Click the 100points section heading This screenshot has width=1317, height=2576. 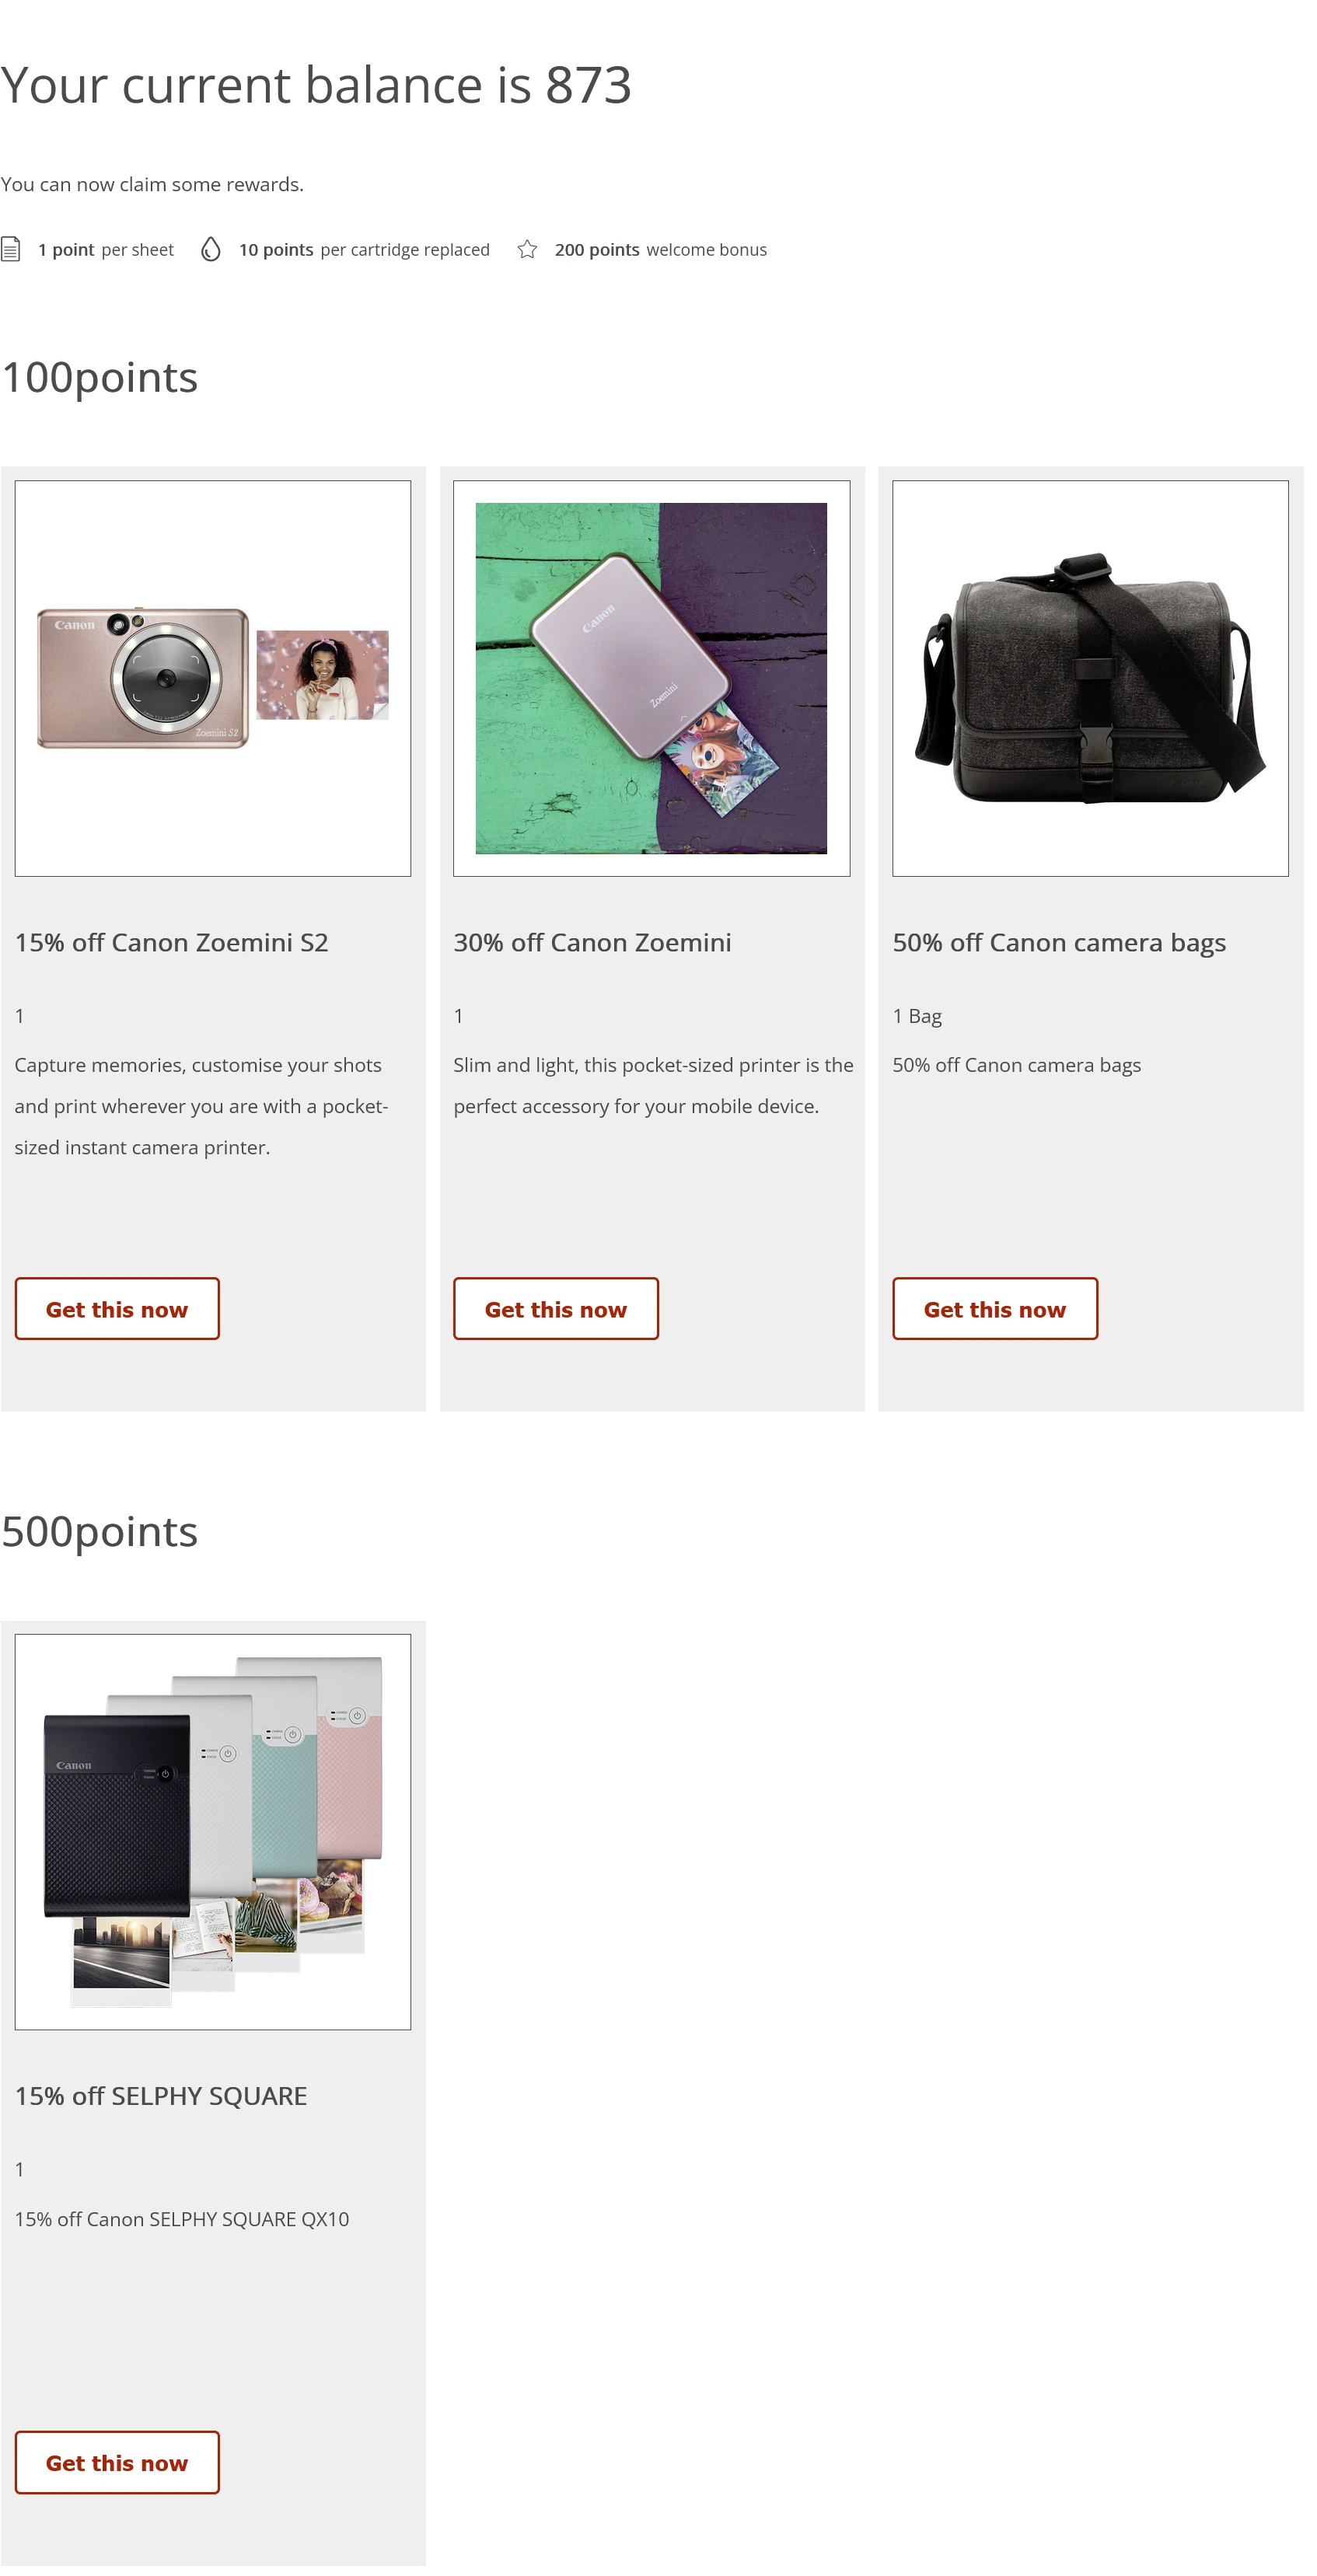[99, 377]
